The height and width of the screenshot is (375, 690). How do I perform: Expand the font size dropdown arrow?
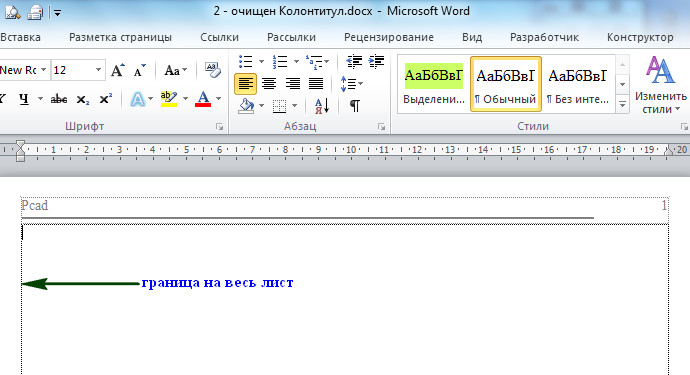99,70
